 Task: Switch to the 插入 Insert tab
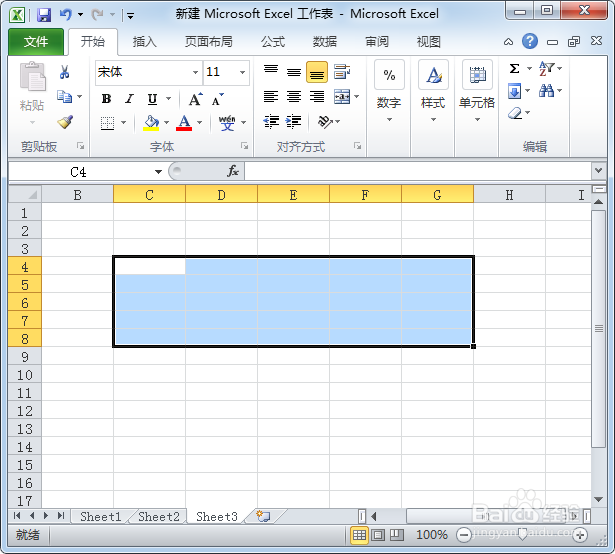144,42
